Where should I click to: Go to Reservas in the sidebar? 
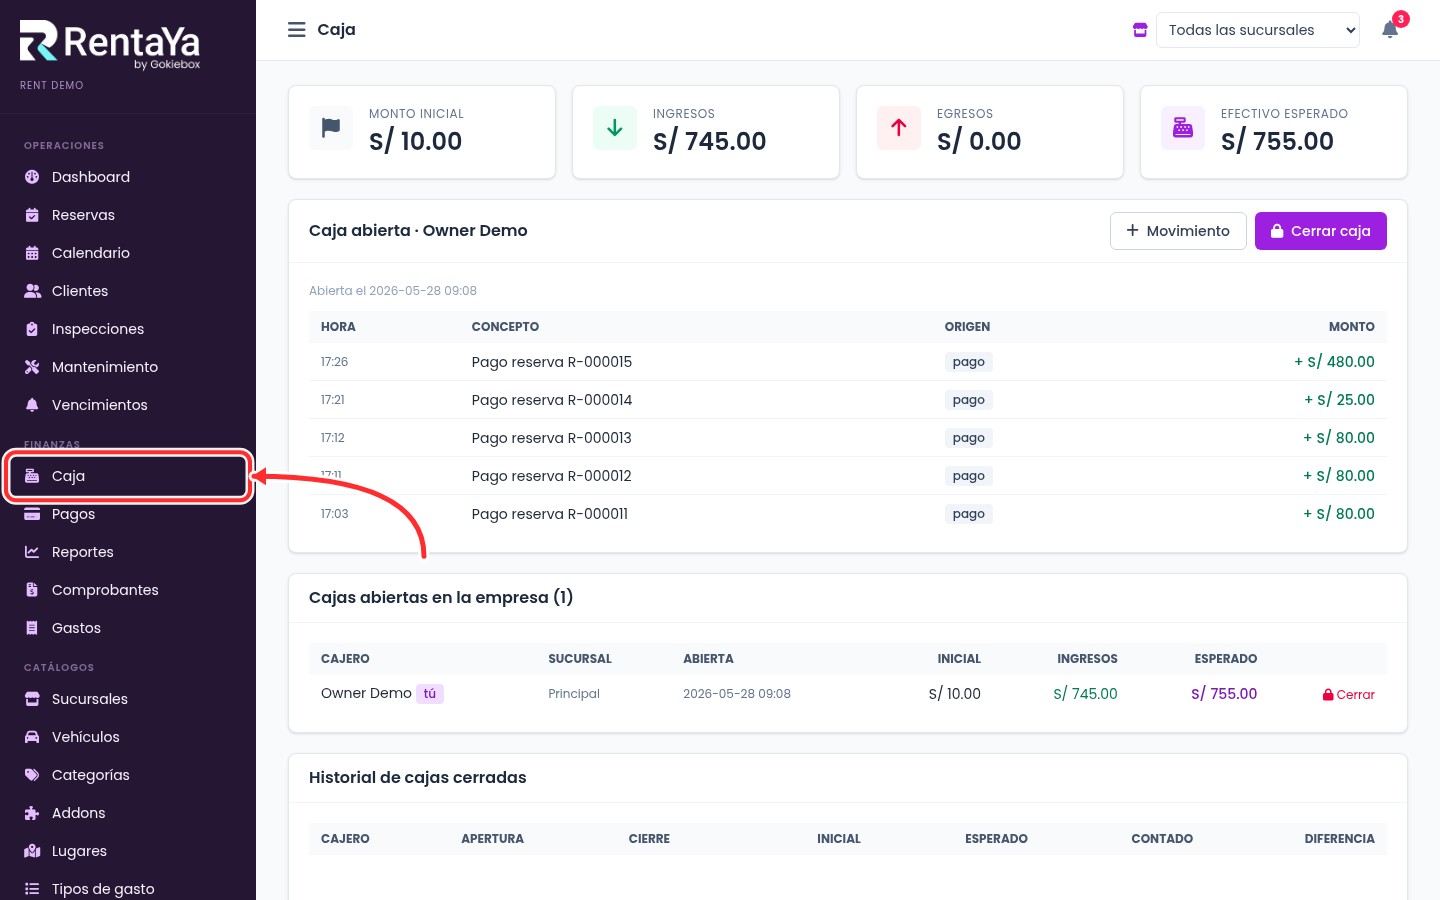(128, 215)
